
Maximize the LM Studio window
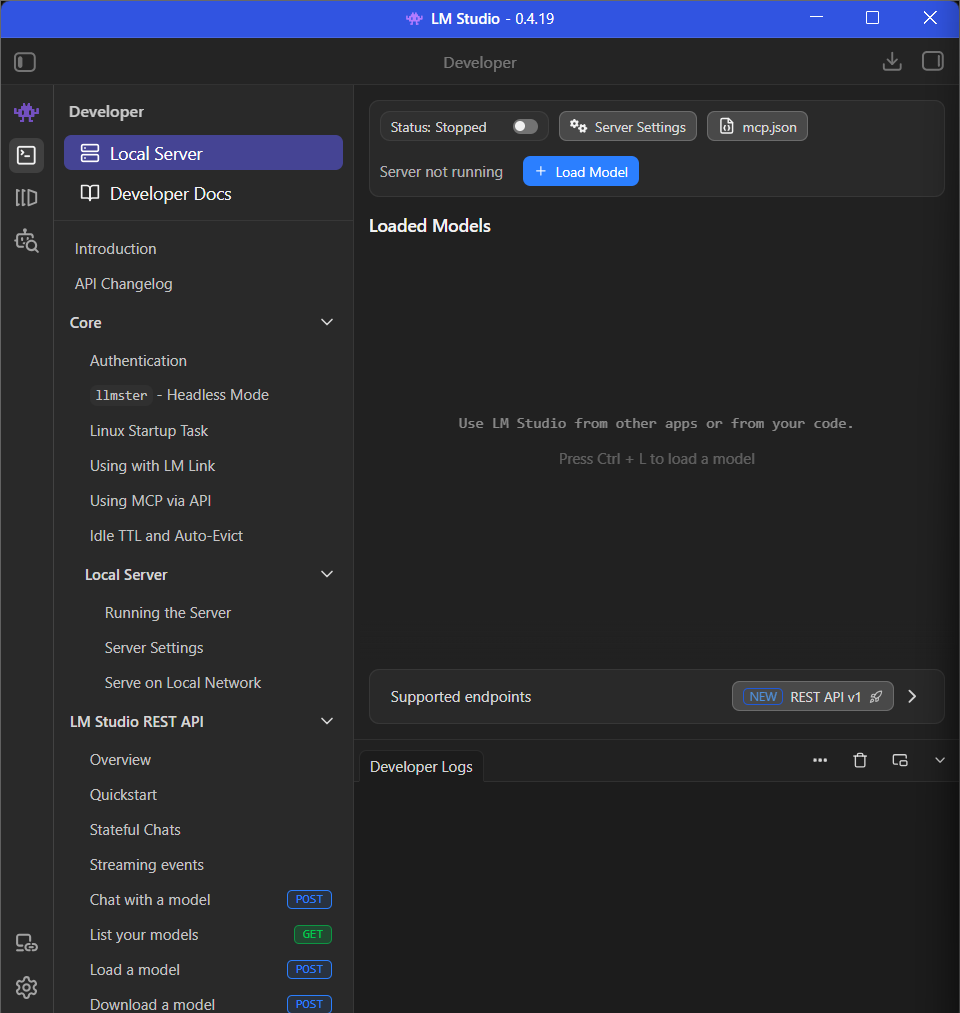coord(872,18)
